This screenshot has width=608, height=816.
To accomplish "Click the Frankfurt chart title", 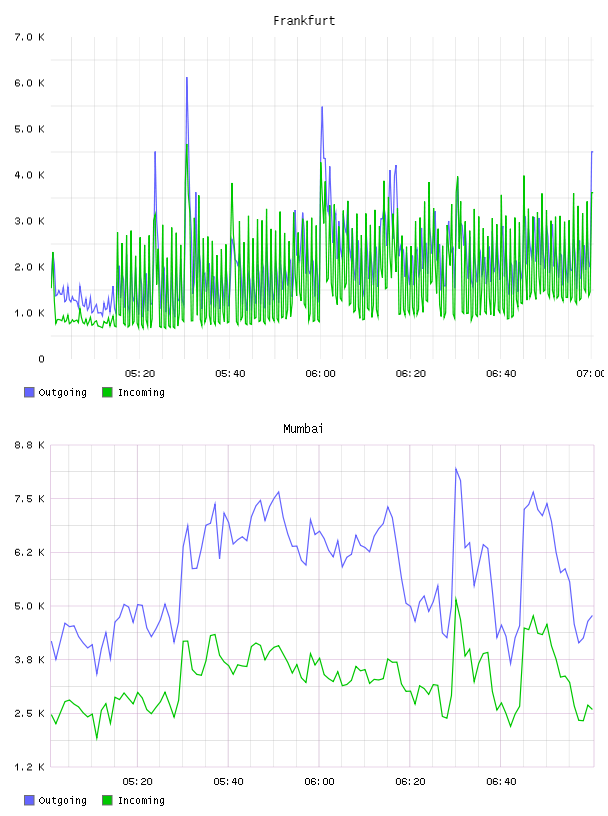I will (304, 21).
